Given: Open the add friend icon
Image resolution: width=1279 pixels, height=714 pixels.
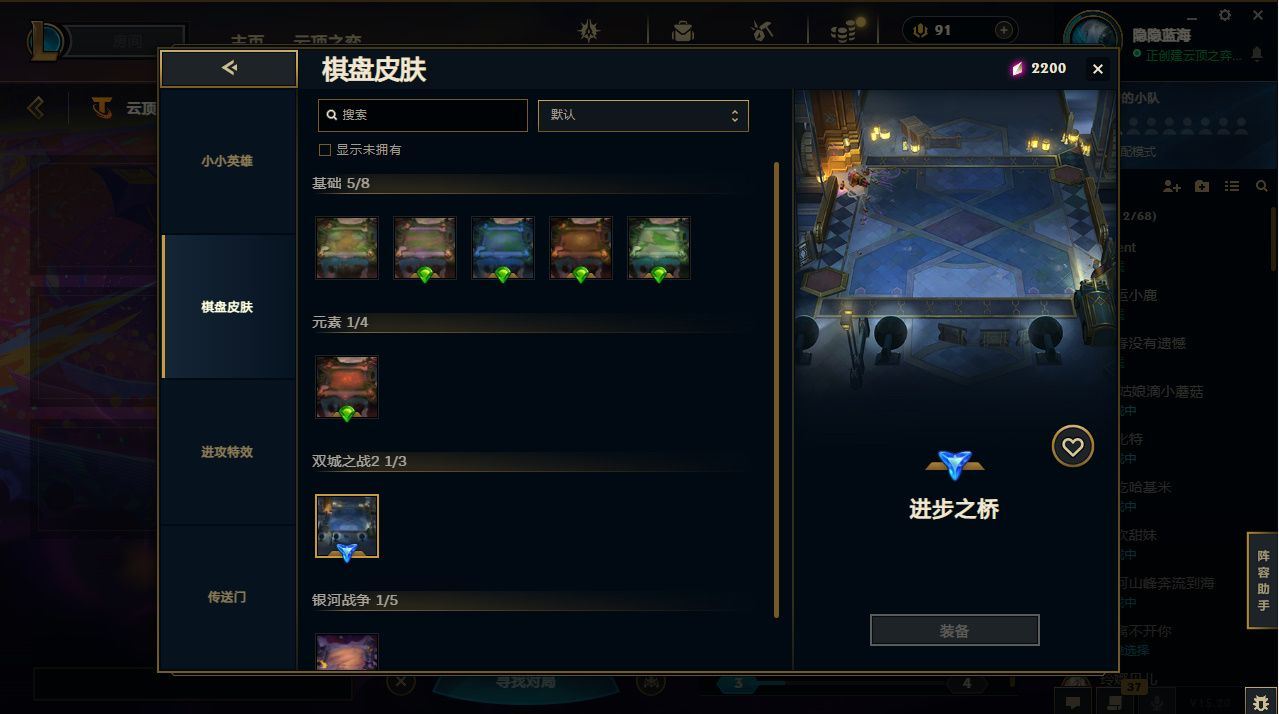Looking at the screenshot, I should (1172, 186).
